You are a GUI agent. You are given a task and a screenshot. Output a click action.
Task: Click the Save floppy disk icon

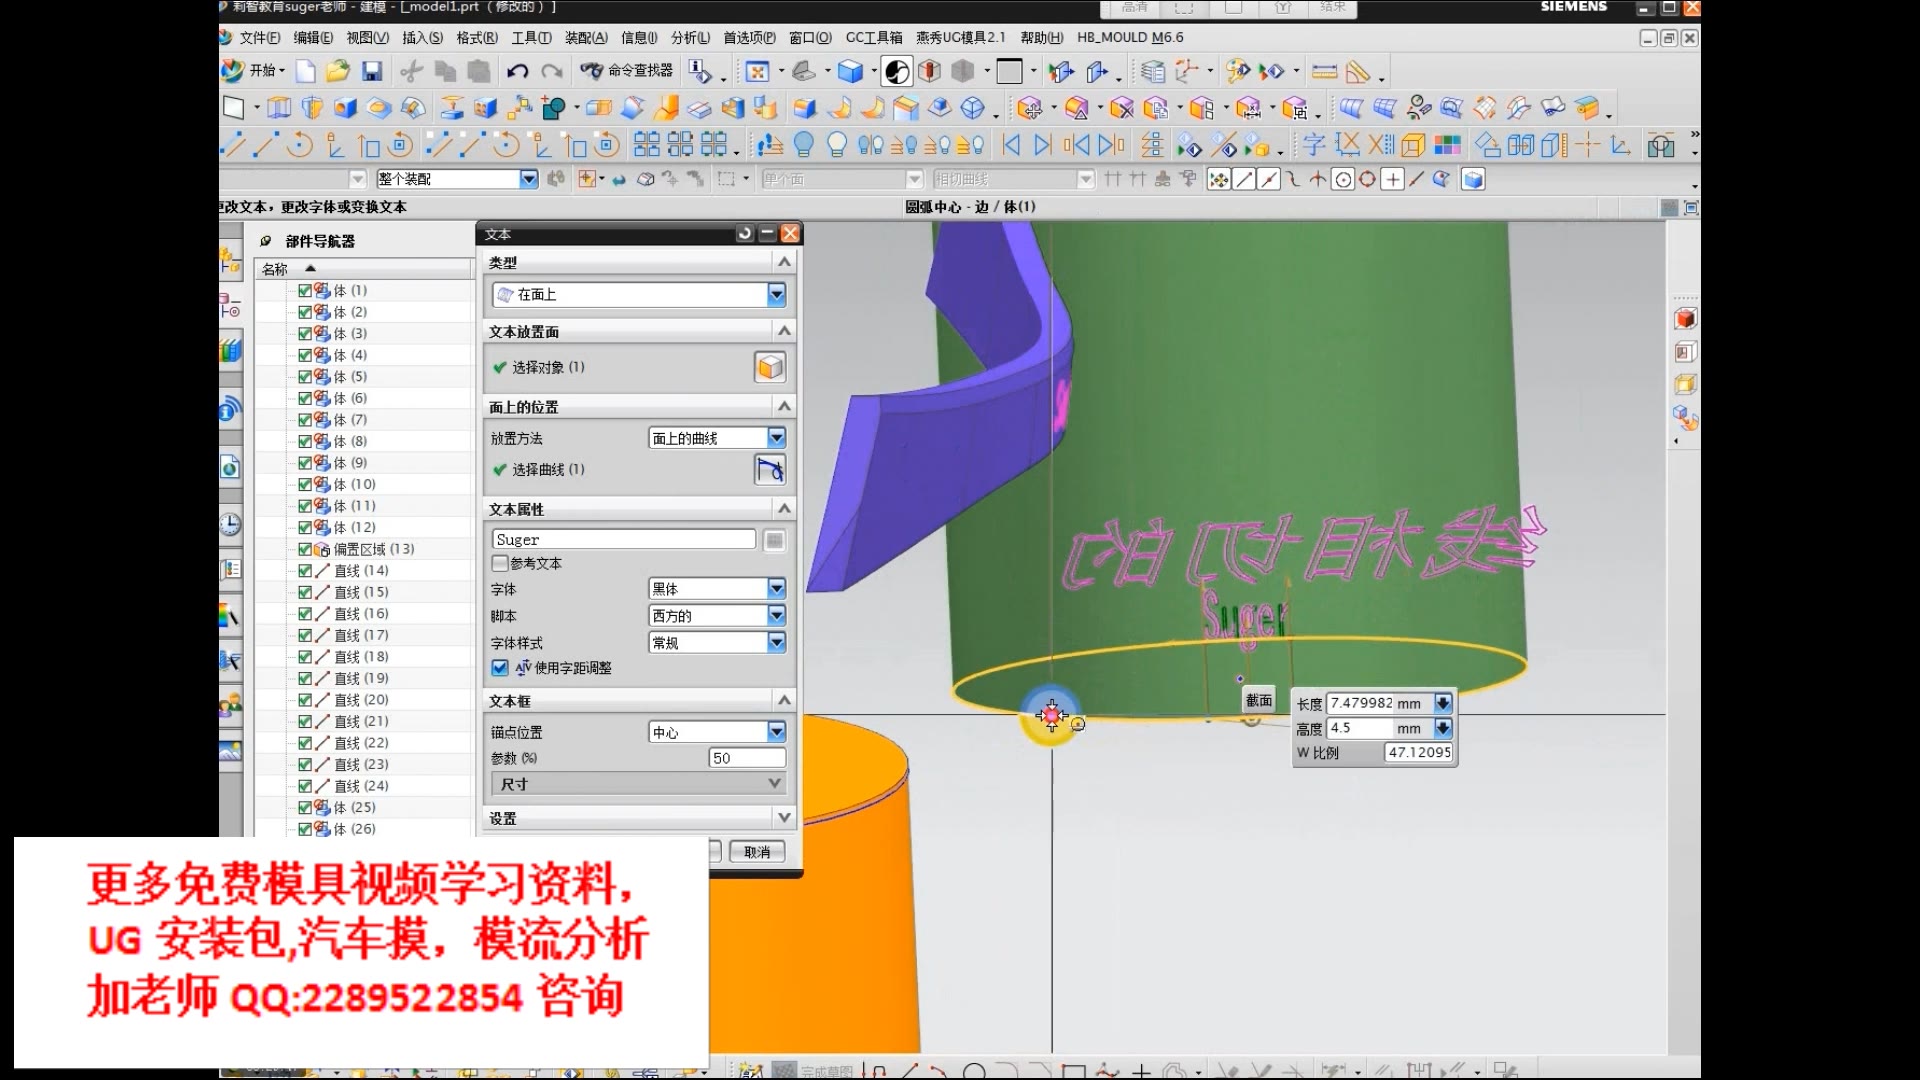(x=372, y=71)
